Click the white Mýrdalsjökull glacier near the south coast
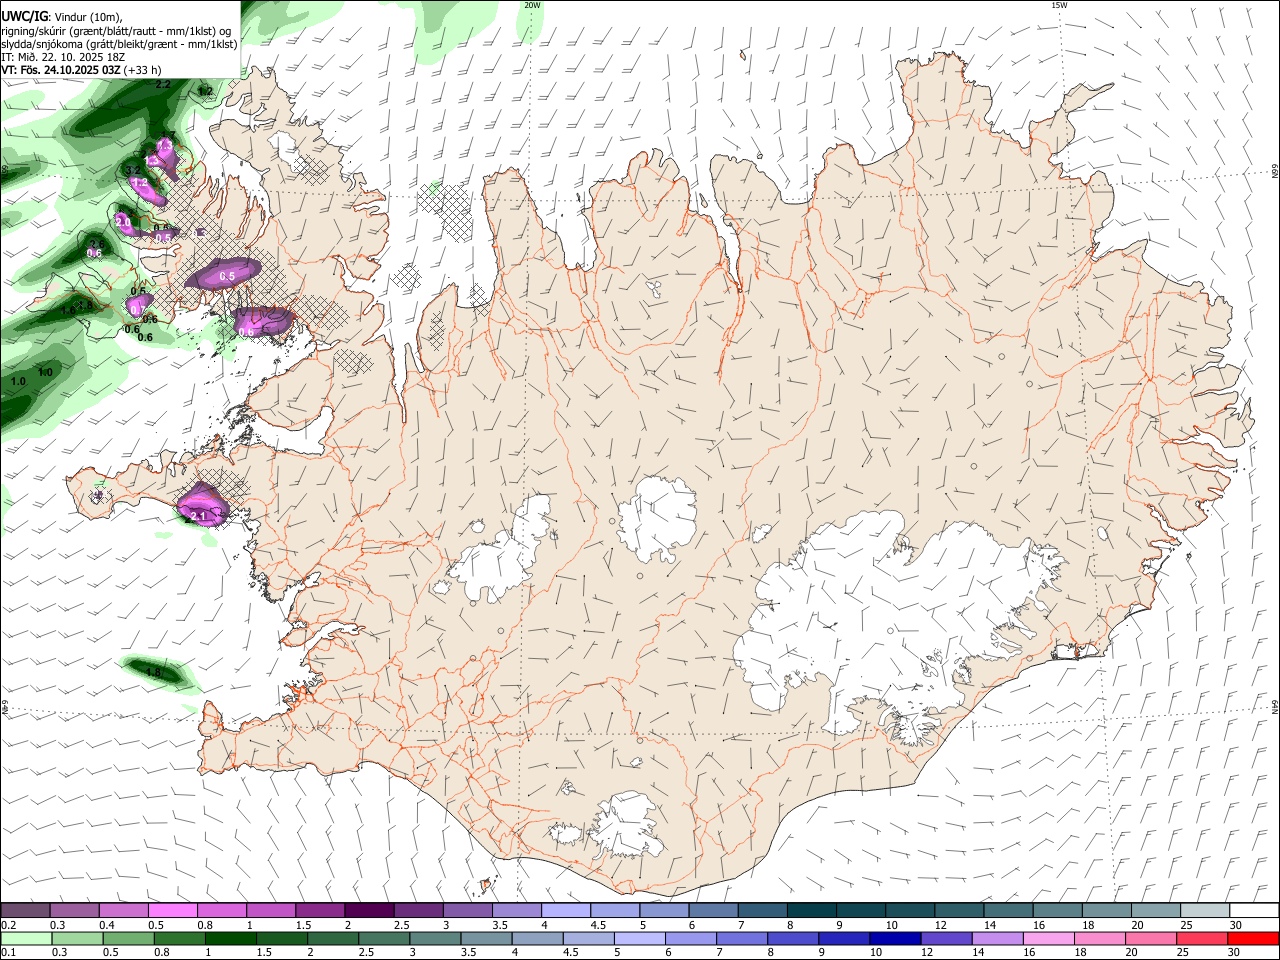This screenshot has width=1280, height=960. (x=625, y=827)
